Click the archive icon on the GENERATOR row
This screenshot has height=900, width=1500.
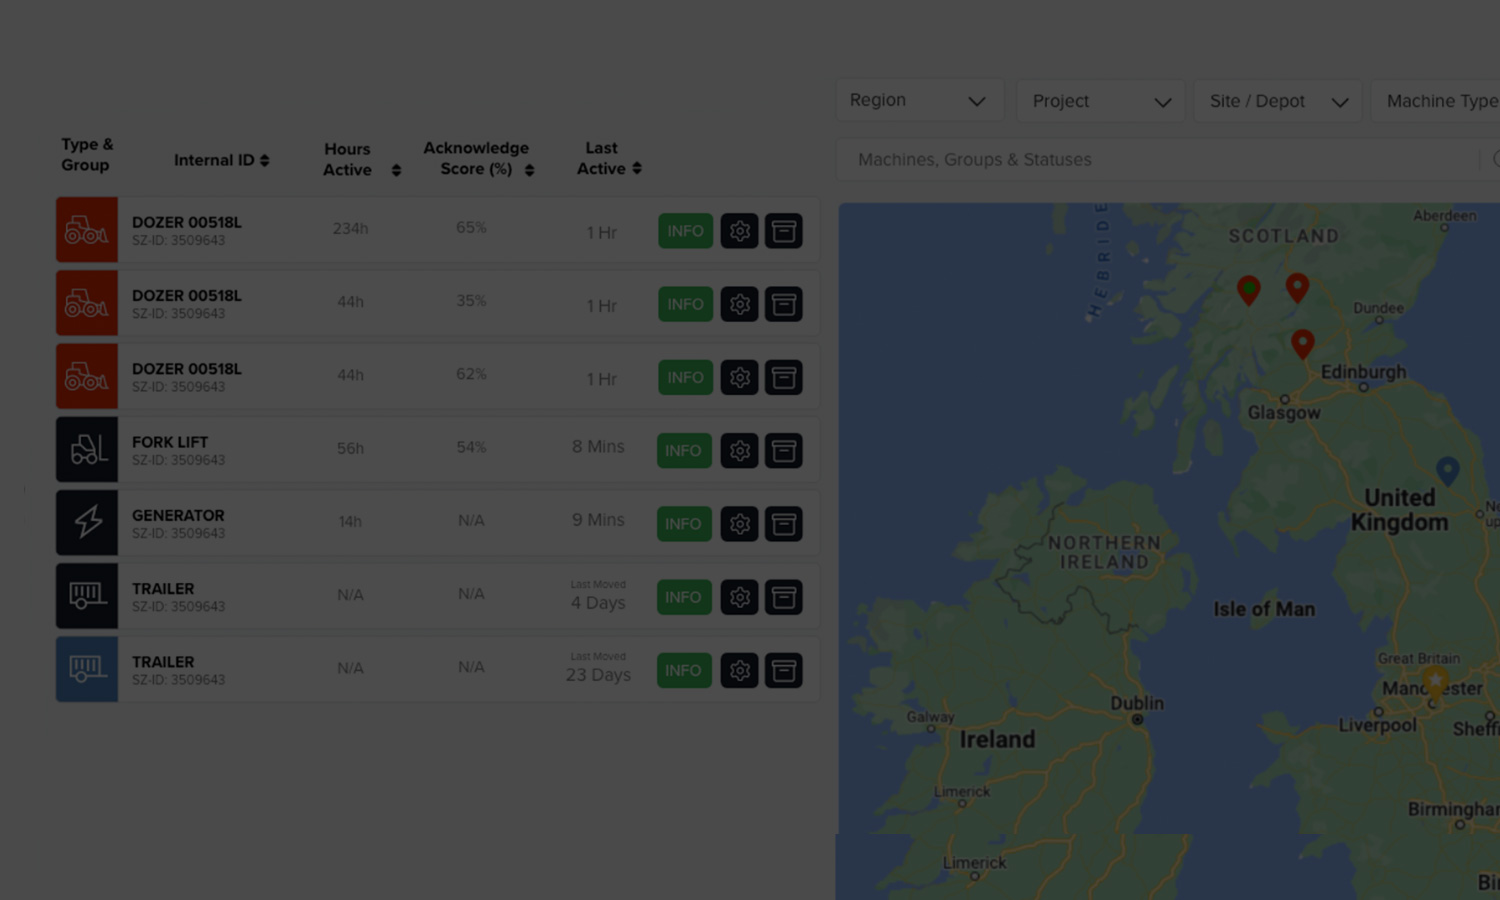(784, 523)
